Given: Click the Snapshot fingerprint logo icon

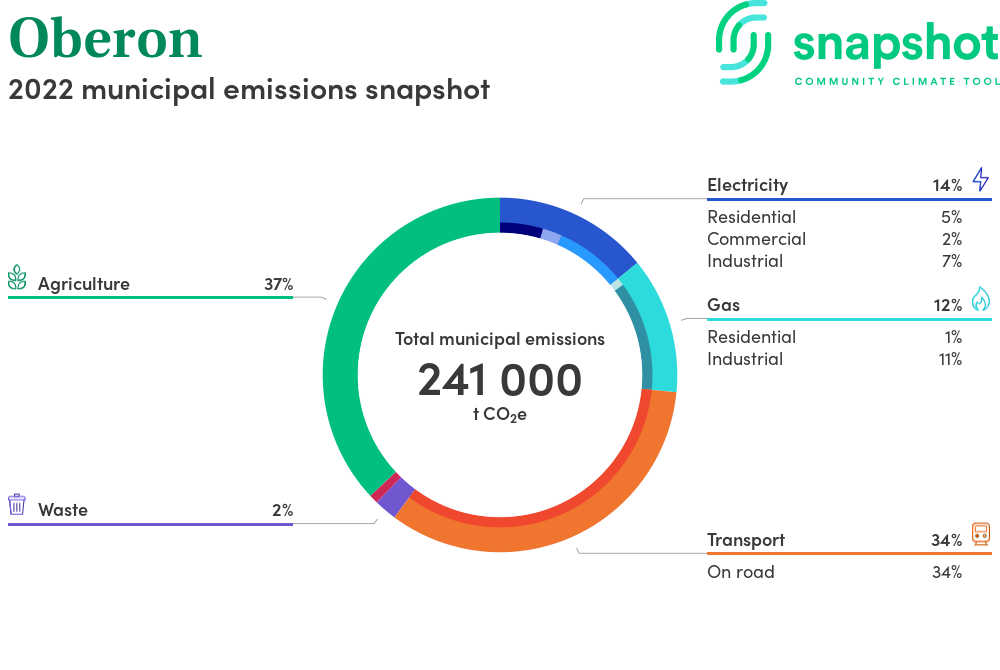Looking at the screenshot, I should (x=745, y=40).
